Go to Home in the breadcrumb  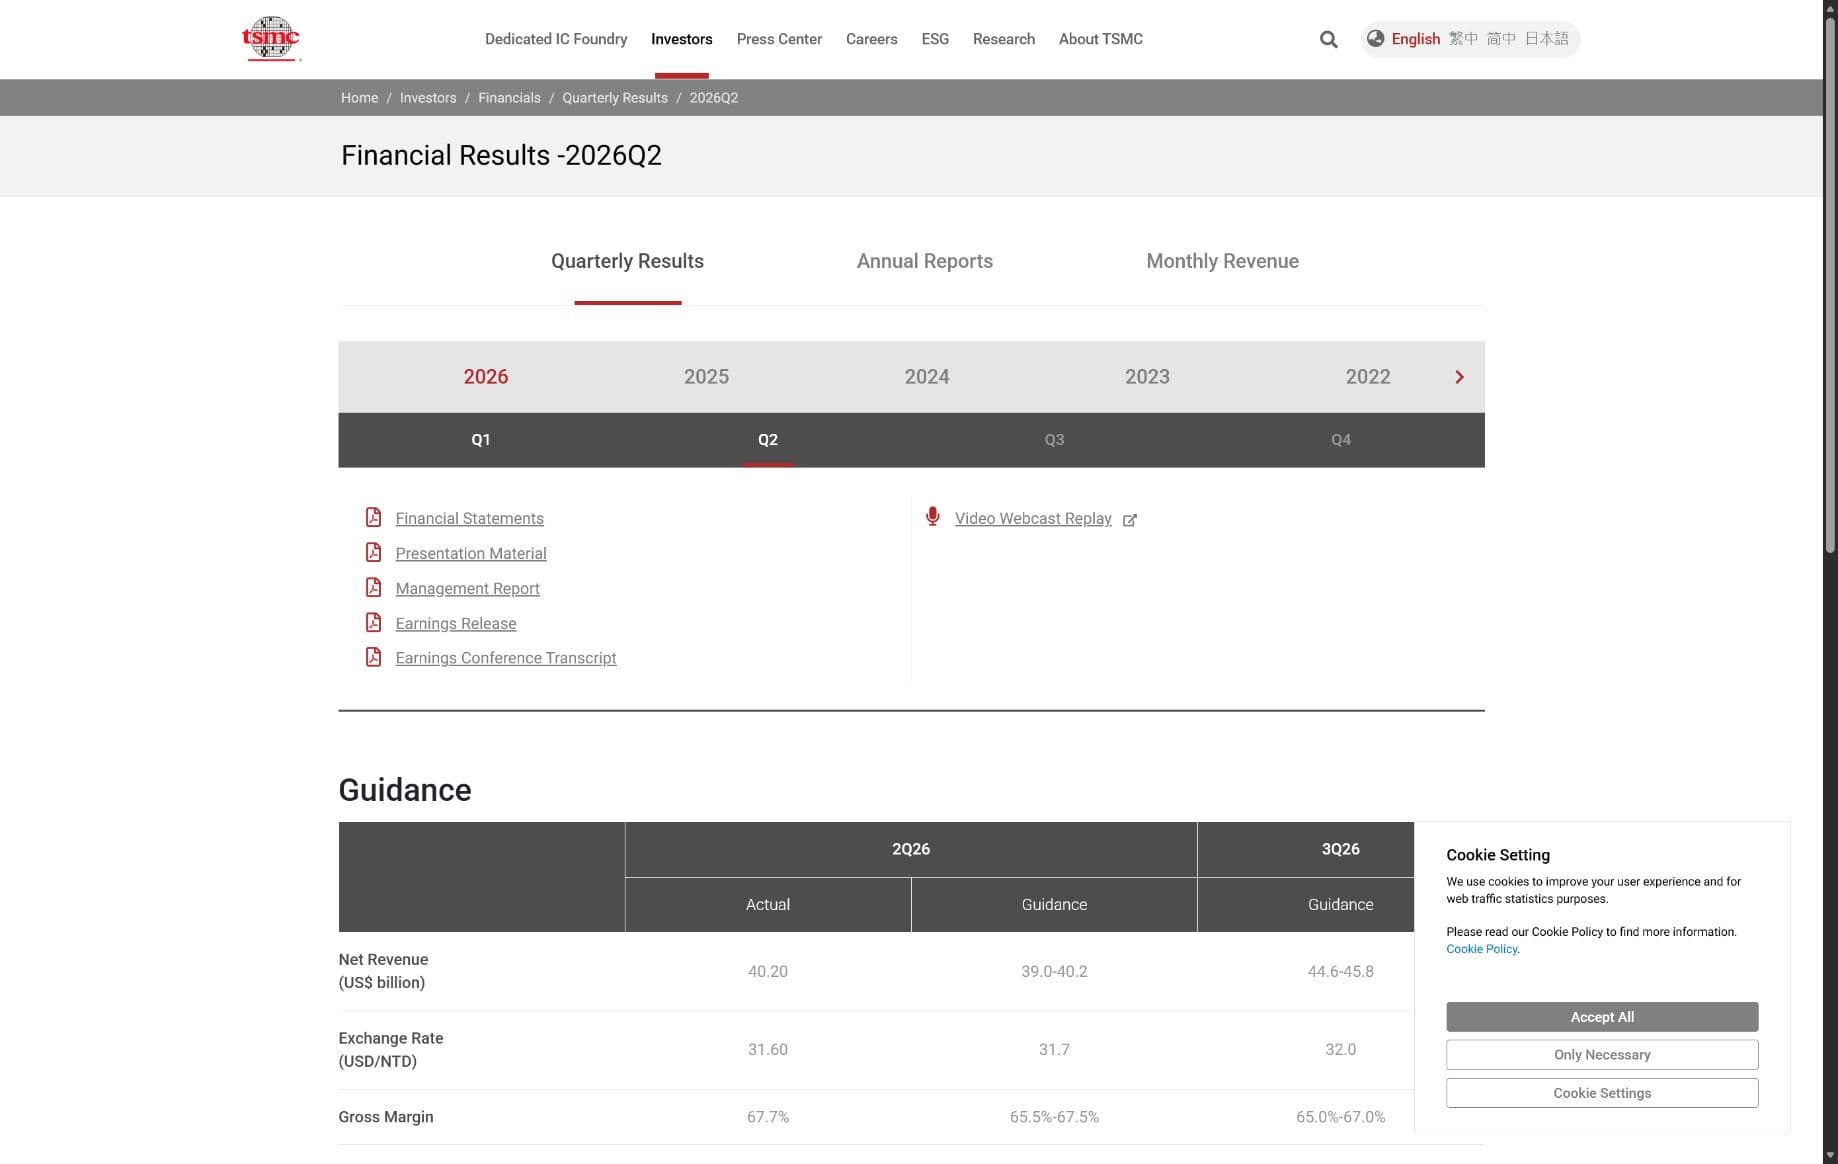point(359,98)
